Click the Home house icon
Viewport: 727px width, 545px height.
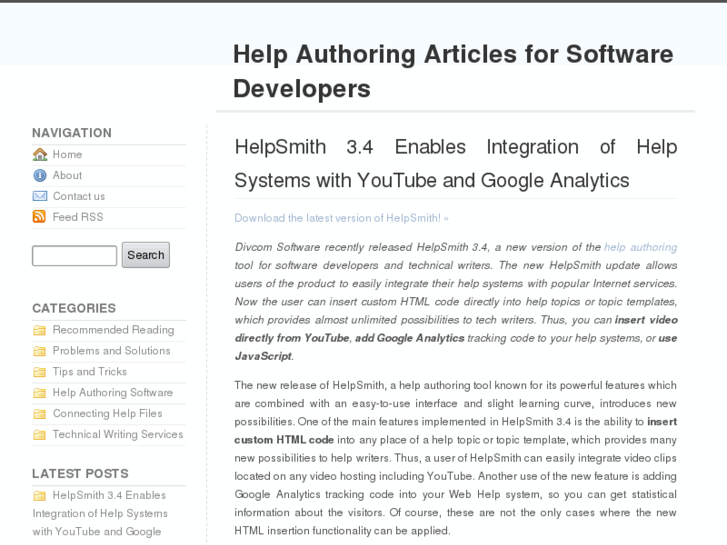pos(40,154)
